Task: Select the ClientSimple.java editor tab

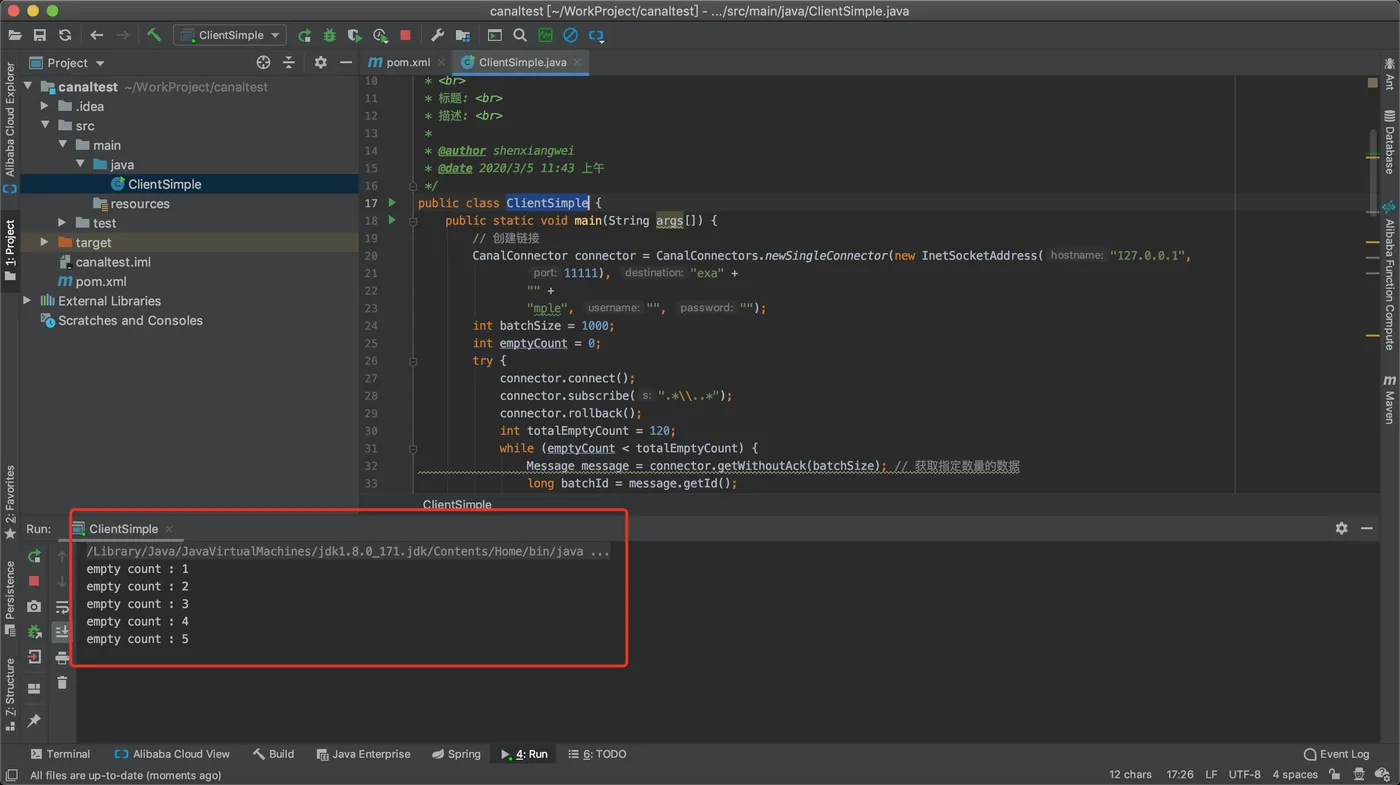Action: pyautogui.click(x=522, y=62)
